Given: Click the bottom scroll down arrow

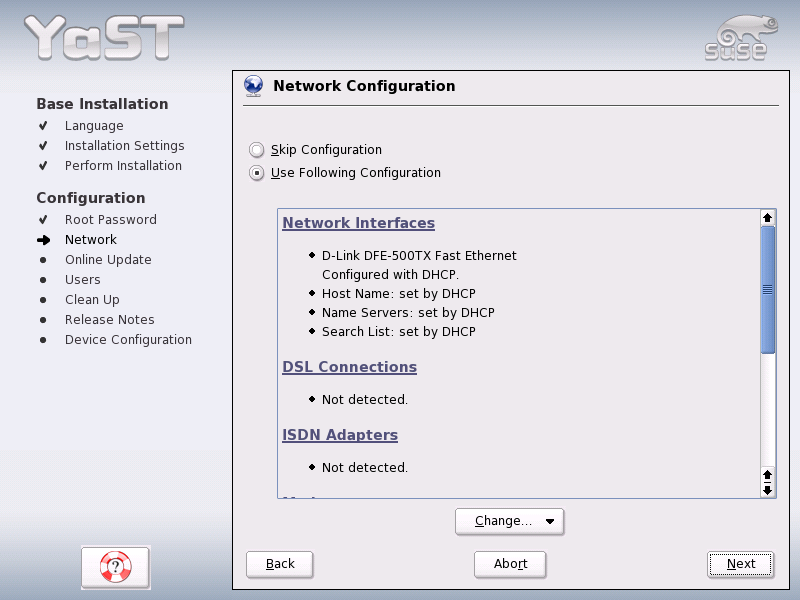Looking at the screenshot, I should click(767, 490).
